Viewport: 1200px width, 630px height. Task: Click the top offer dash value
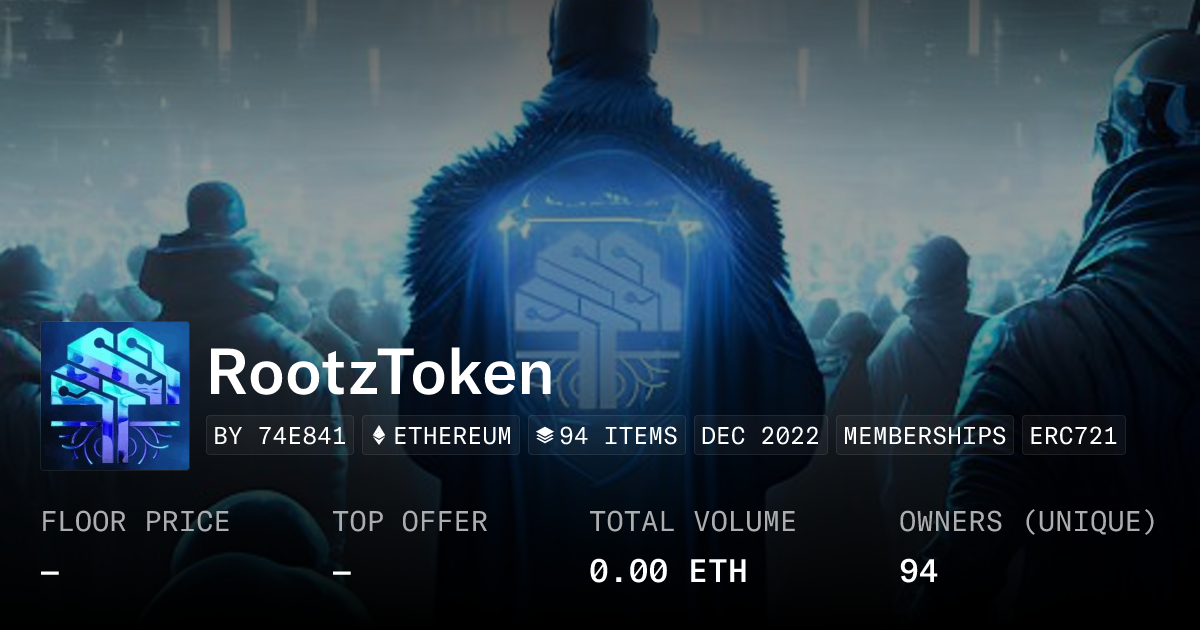(x=342, y=573)
